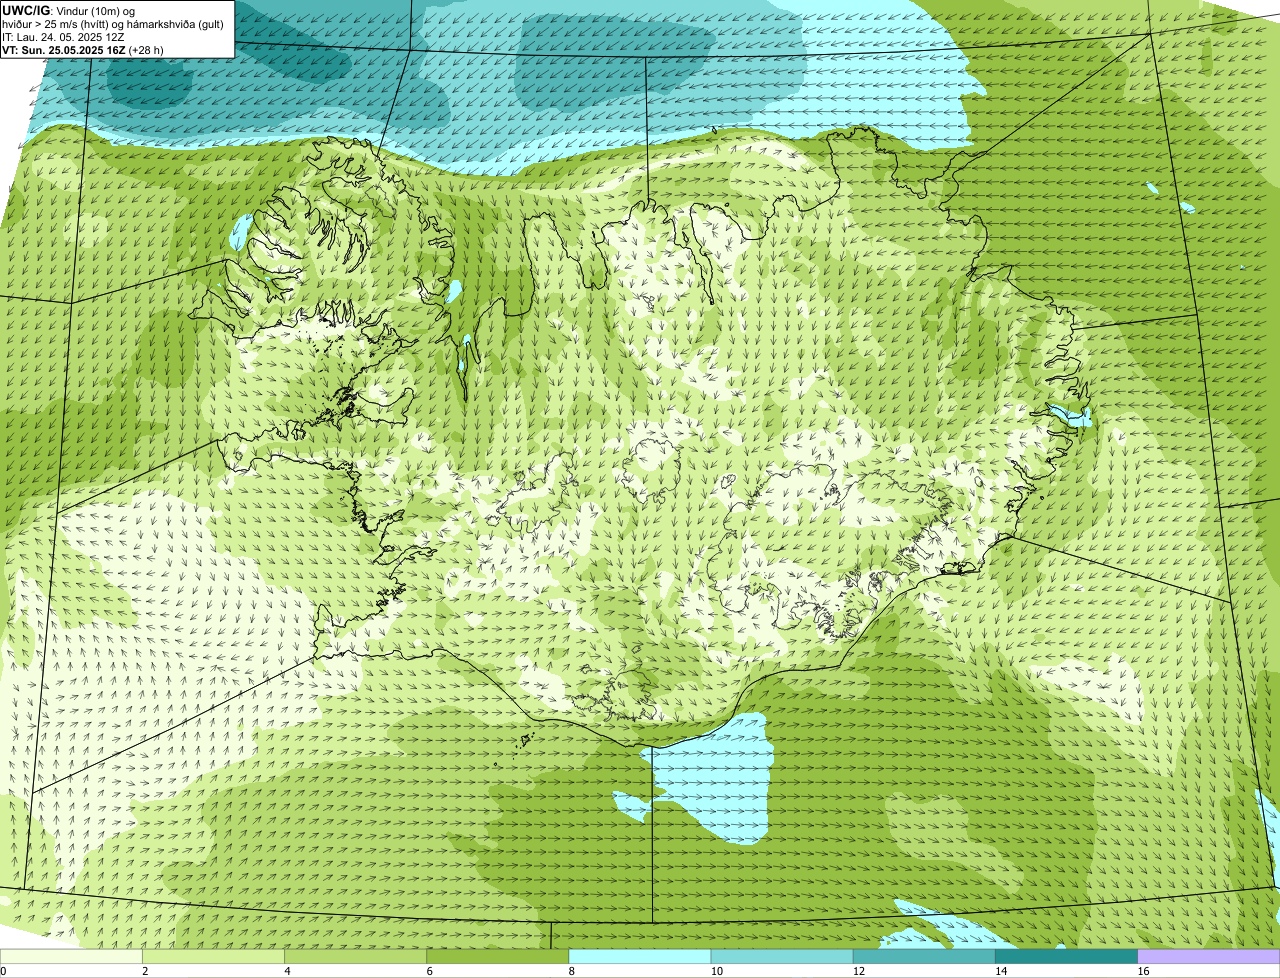Click the 14–16 dark teal legend band

tap(1066, 956)
